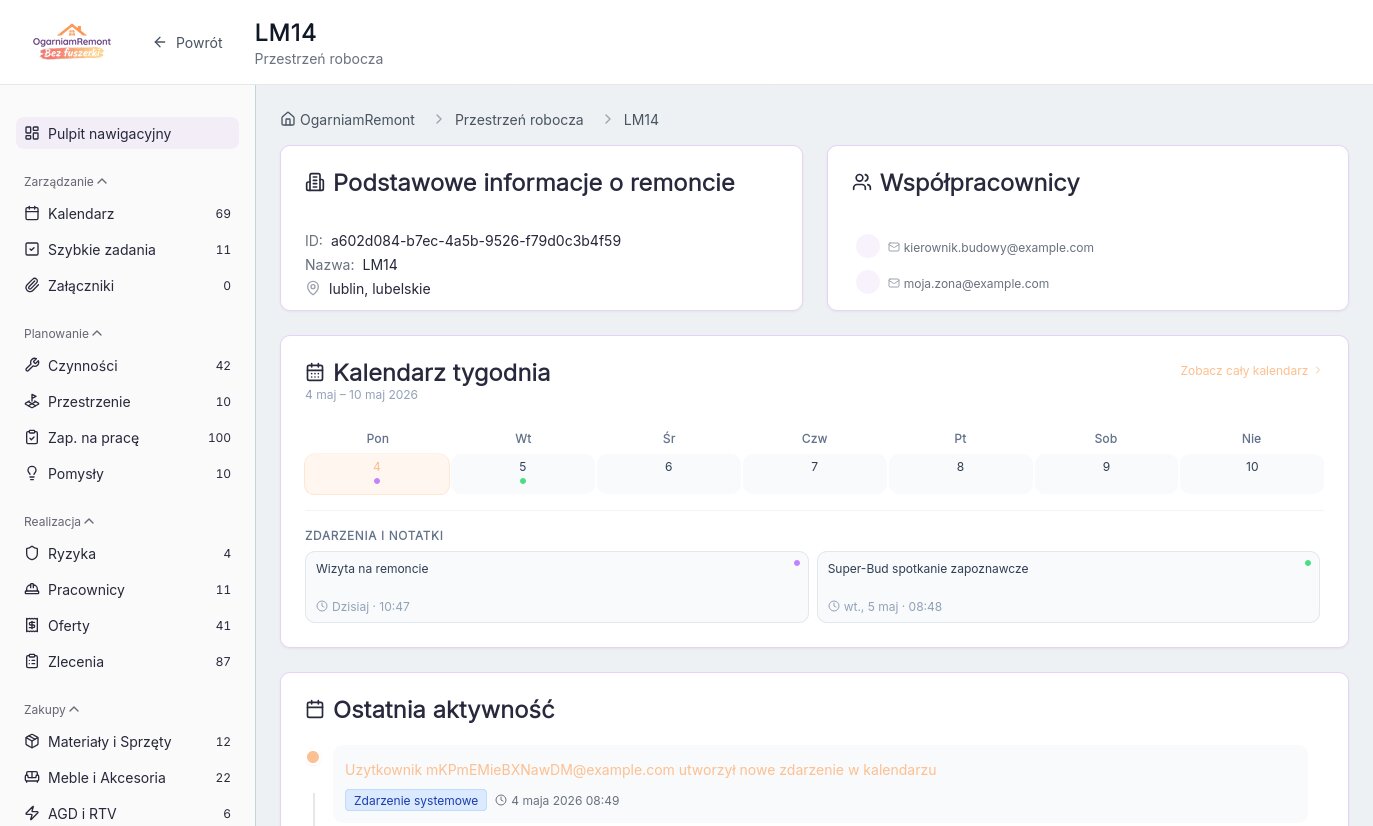This screenshot has height=826, width=1373.
Task: Select Zlecenia in the sidebar
Action: [127, 662]
